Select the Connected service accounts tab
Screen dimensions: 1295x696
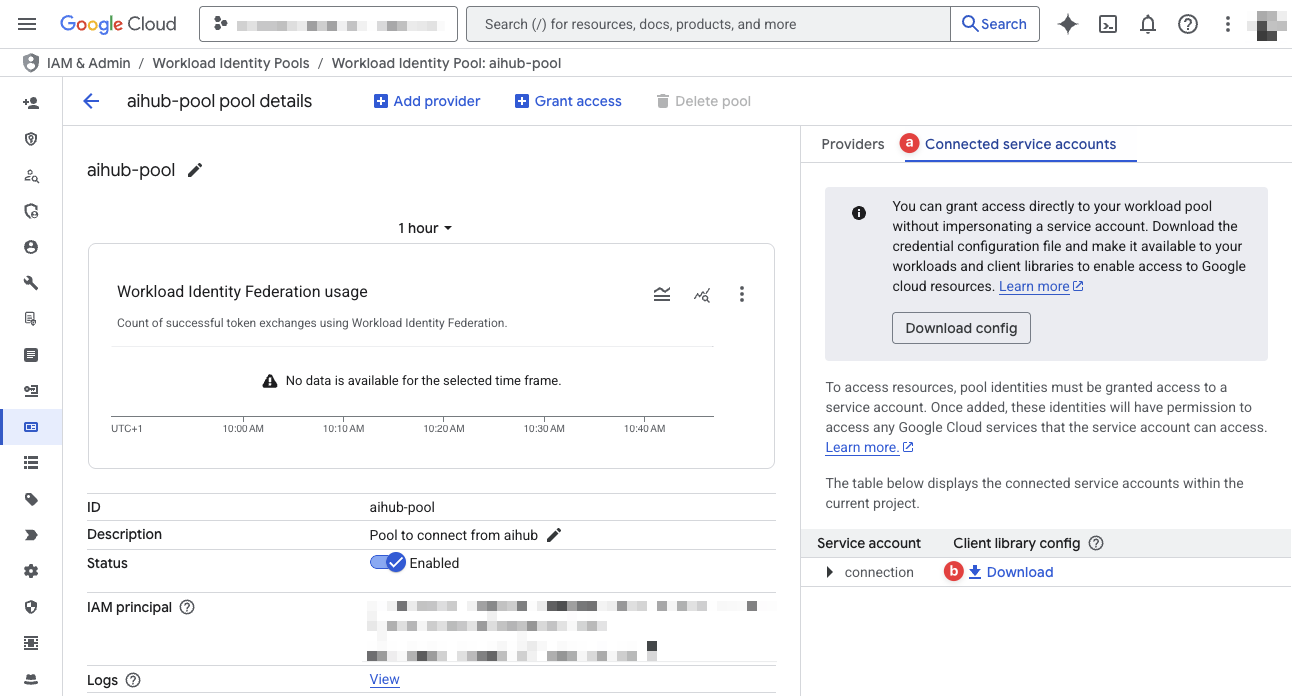click(1020, 144)
